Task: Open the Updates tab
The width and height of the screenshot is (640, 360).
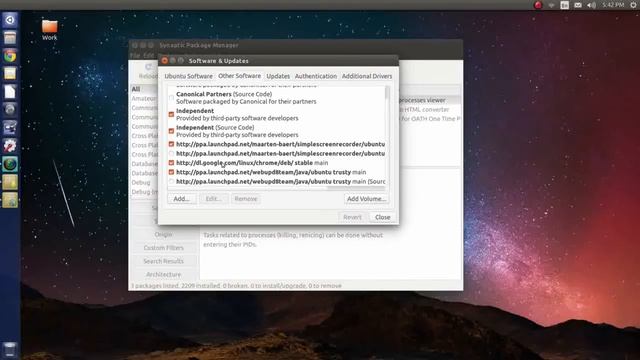Action: pyautogui.click(x=278, y=76)
